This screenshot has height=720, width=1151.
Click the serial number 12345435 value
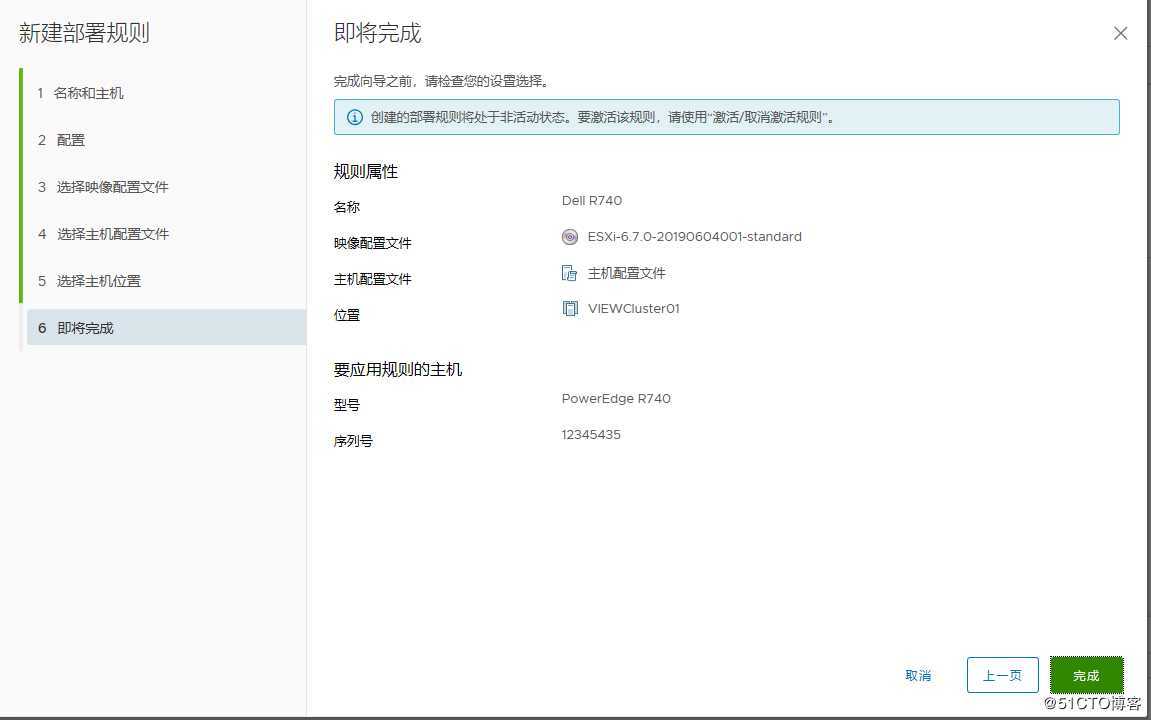pos(590,434)
